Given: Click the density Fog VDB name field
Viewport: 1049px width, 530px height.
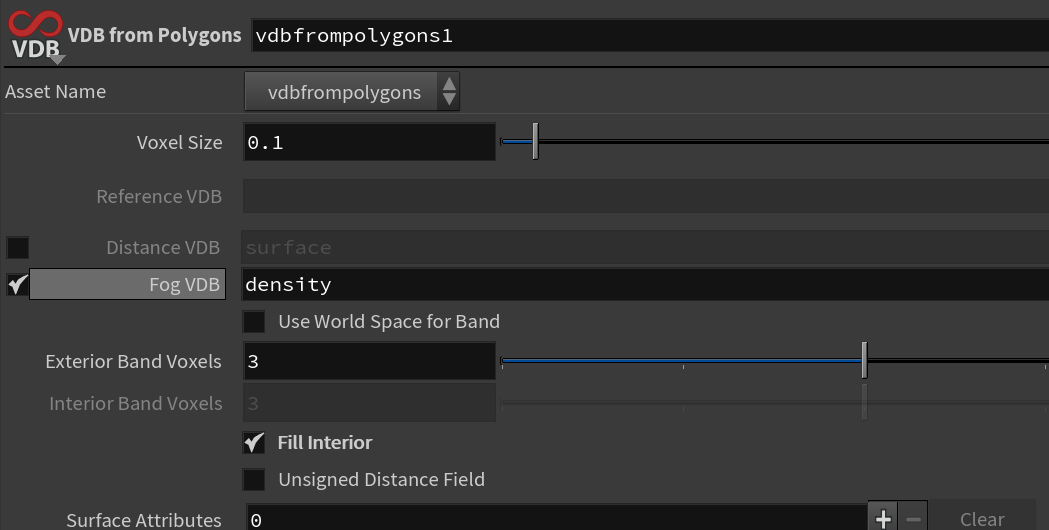Looking at the screenshot, I should [x=646, y=284].
